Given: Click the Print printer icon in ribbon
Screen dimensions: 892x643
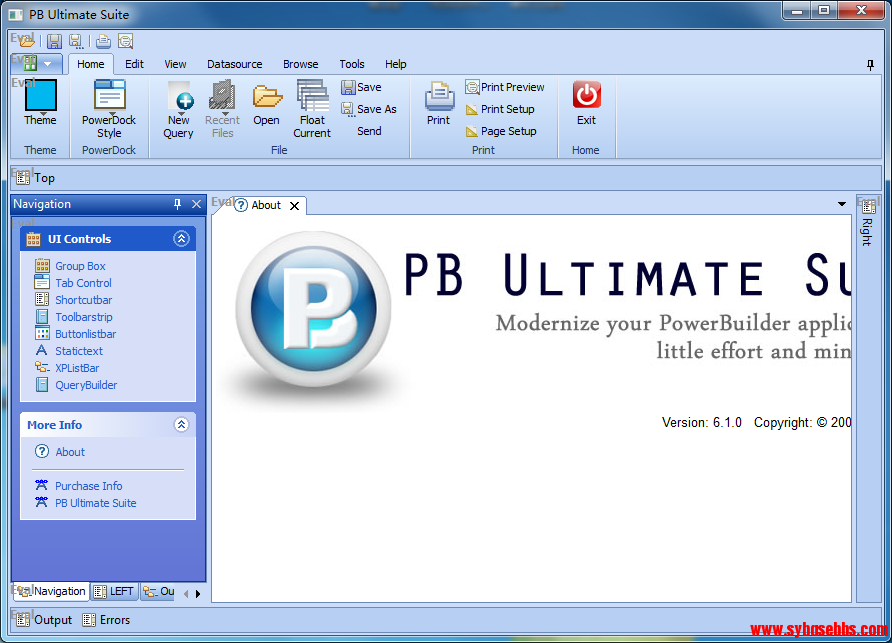Looking at the screenshot, I should [439, 97].
